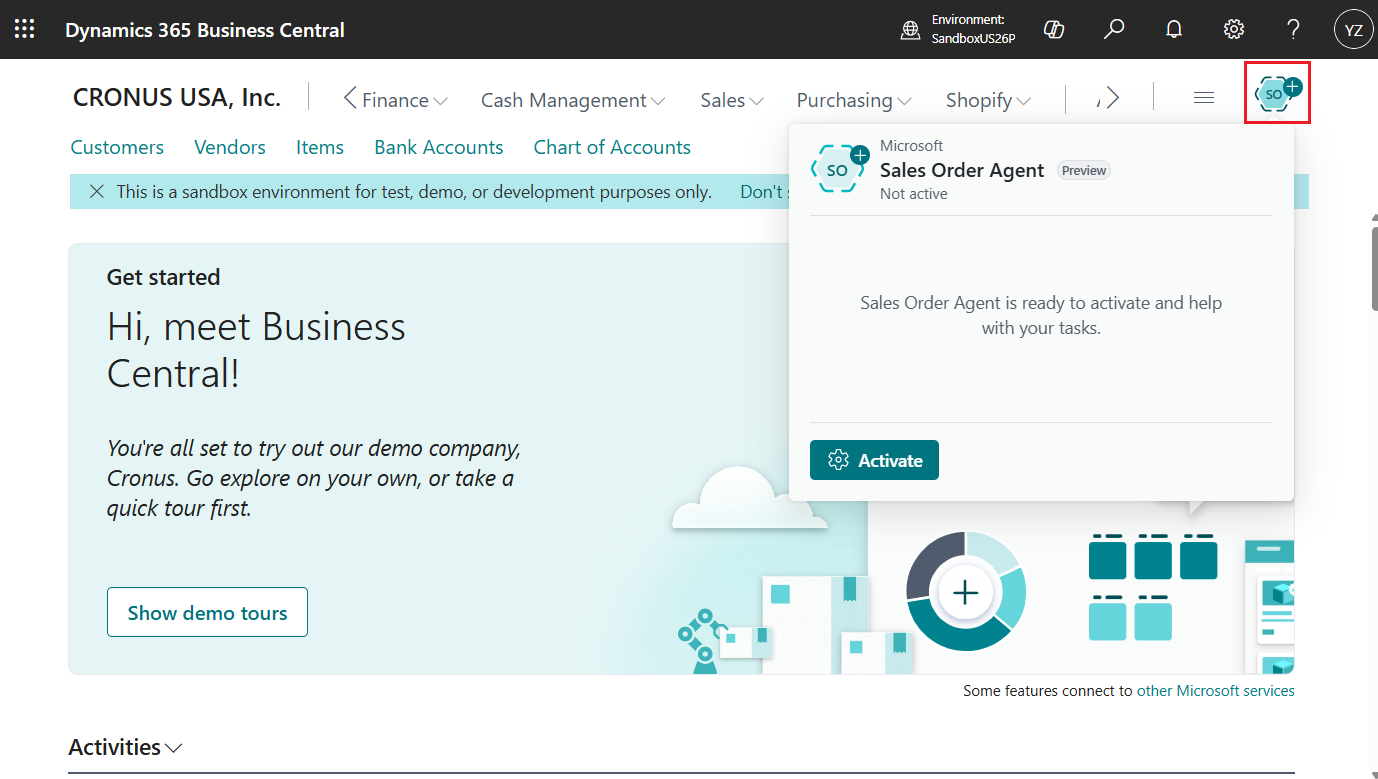Toggle the Sales Order Agent icon
Screen dimensions: 1378x779
(x=1277, y=93)
